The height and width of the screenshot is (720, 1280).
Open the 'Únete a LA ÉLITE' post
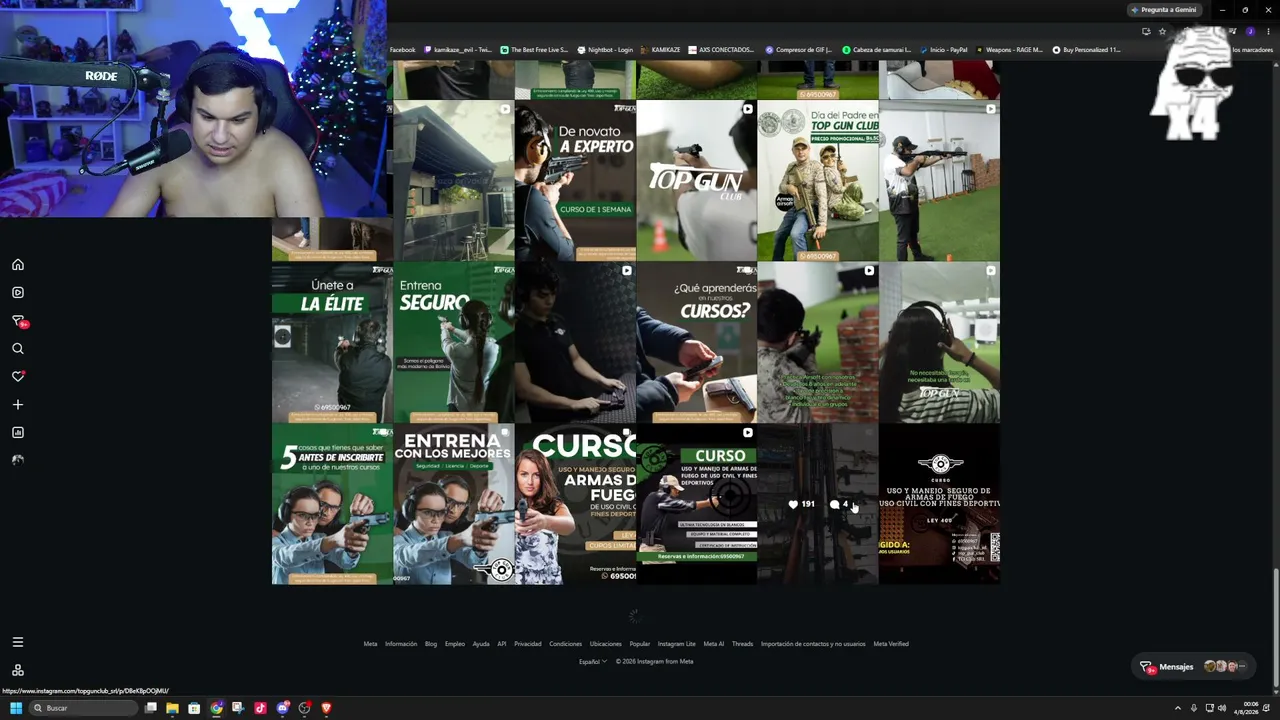(x=332, y=343)
